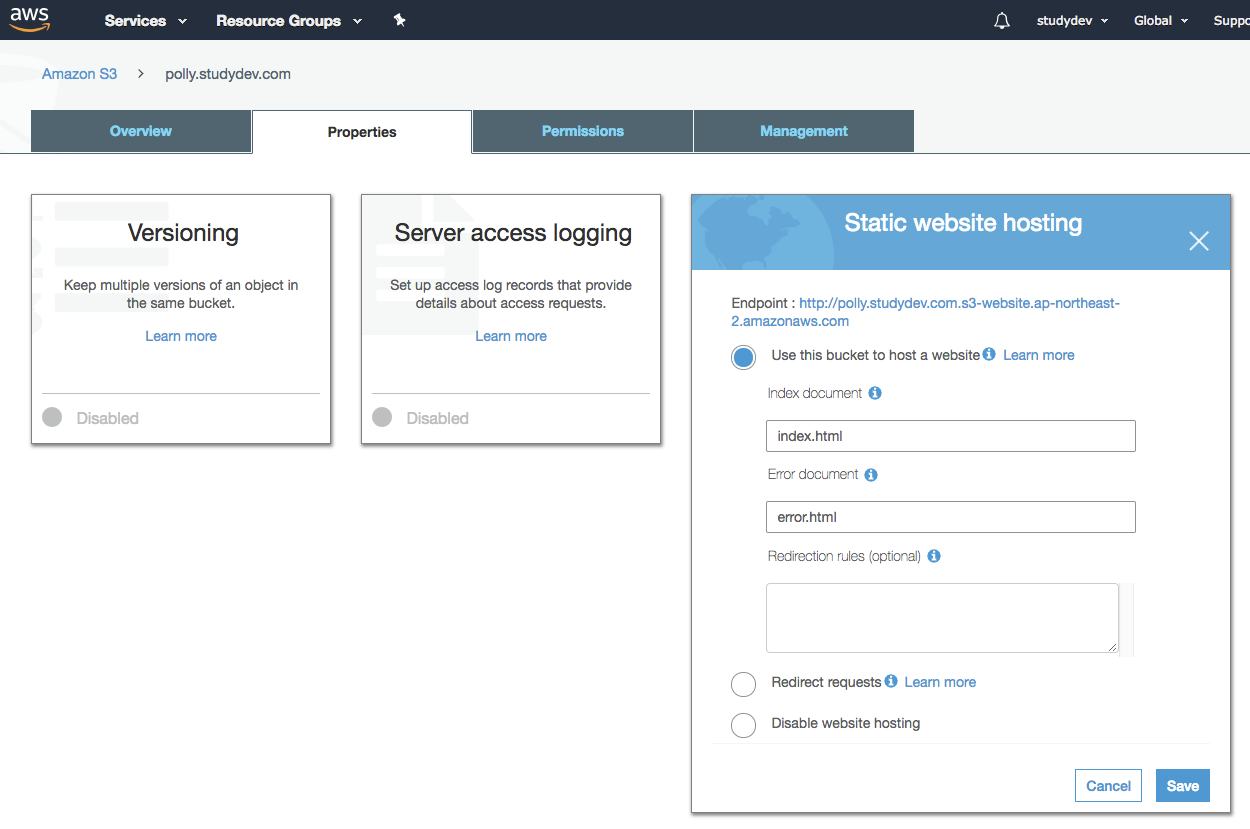Click info icon beside Index document

(x=875, y=393)
